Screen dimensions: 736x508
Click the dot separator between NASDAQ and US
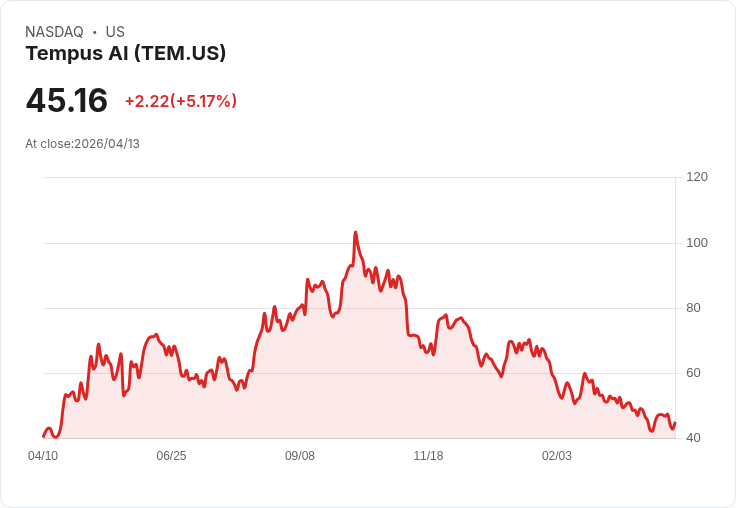click(94, 32)
